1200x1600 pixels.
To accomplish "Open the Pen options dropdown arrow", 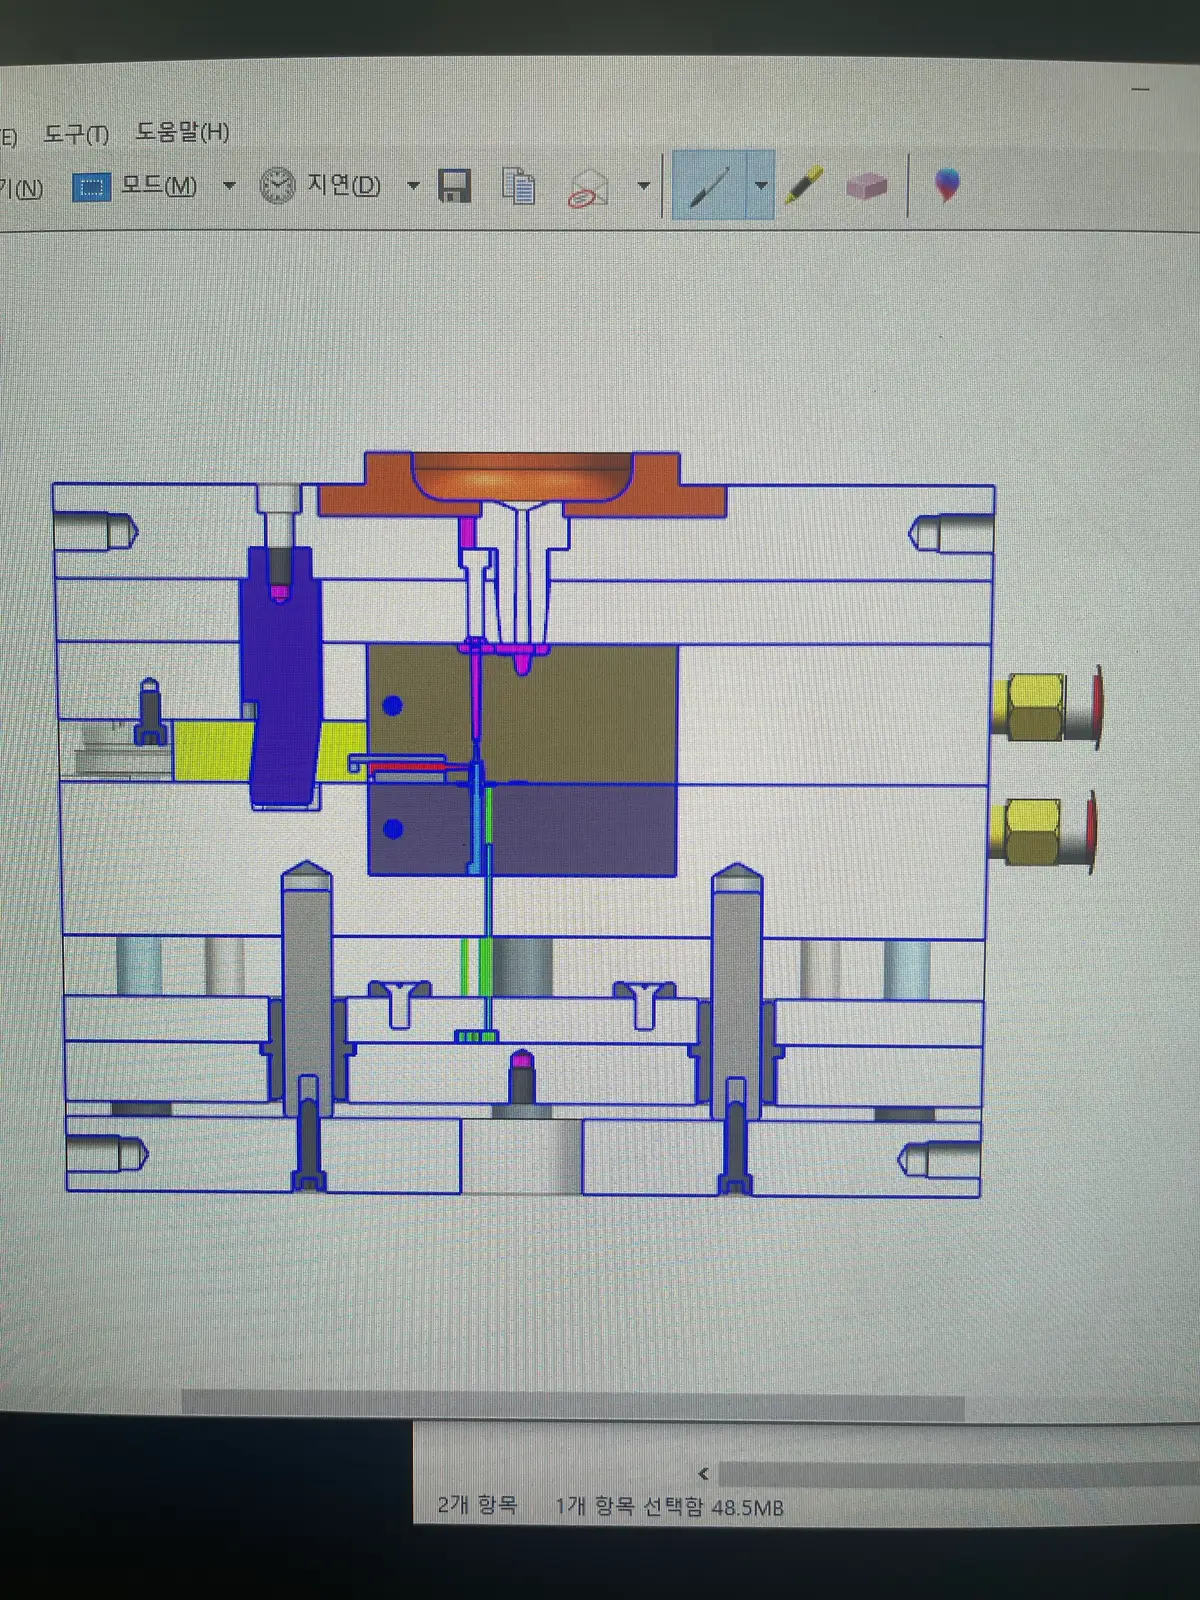I will click(x=761, y=186).
